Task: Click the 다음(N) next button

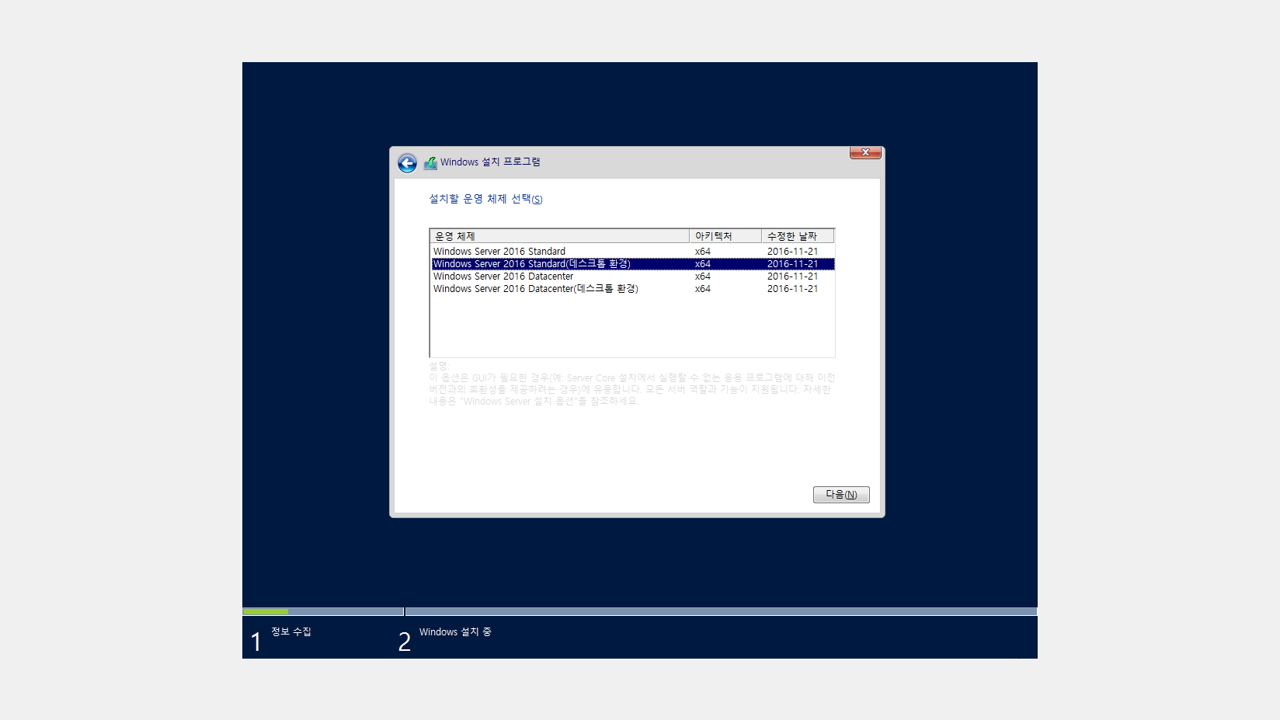Action: coord(841,495)
